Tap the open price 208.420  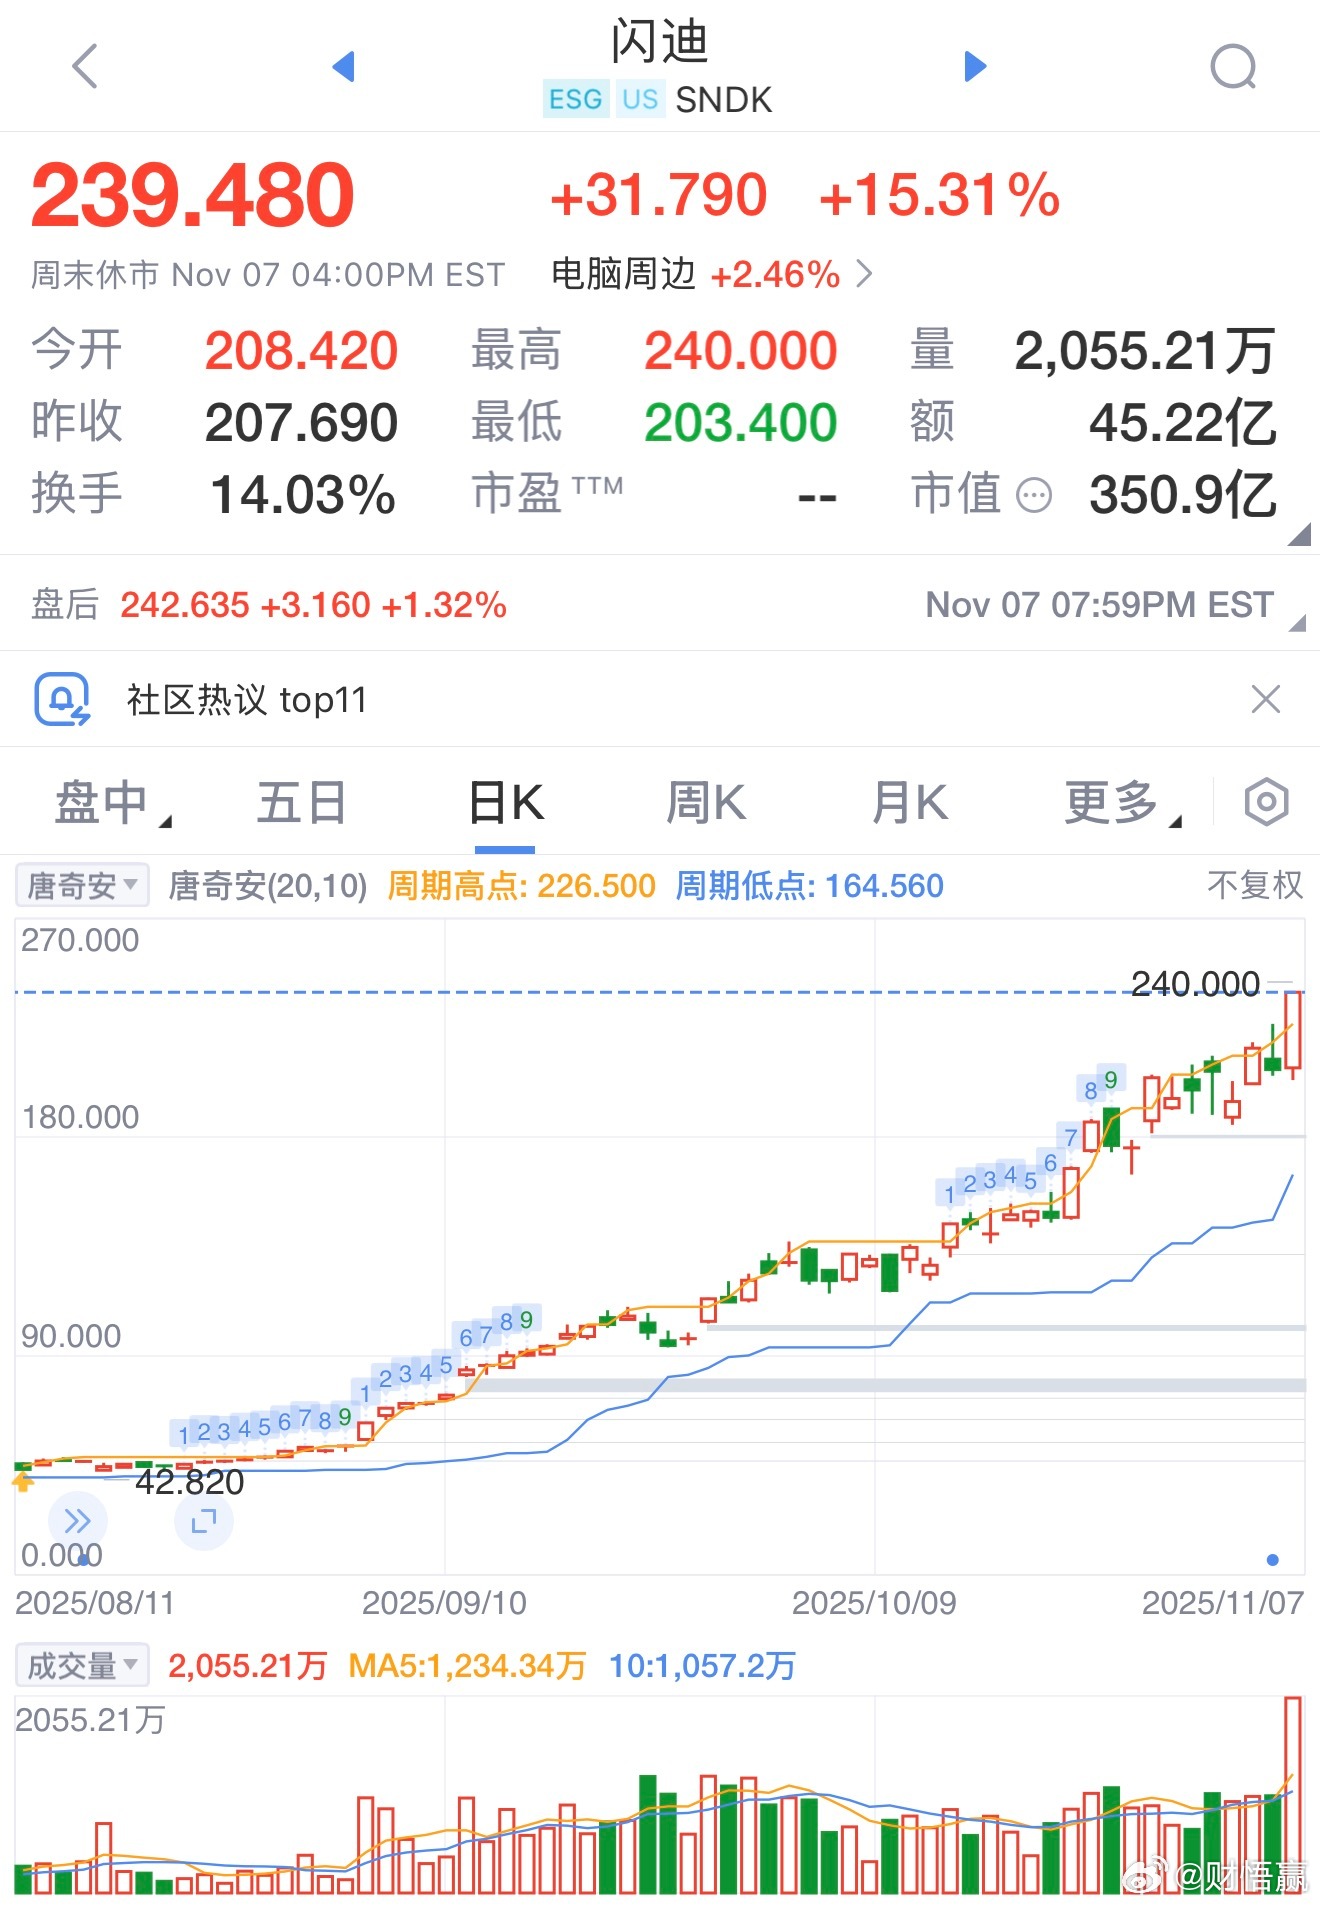click(x=301, y=351)
